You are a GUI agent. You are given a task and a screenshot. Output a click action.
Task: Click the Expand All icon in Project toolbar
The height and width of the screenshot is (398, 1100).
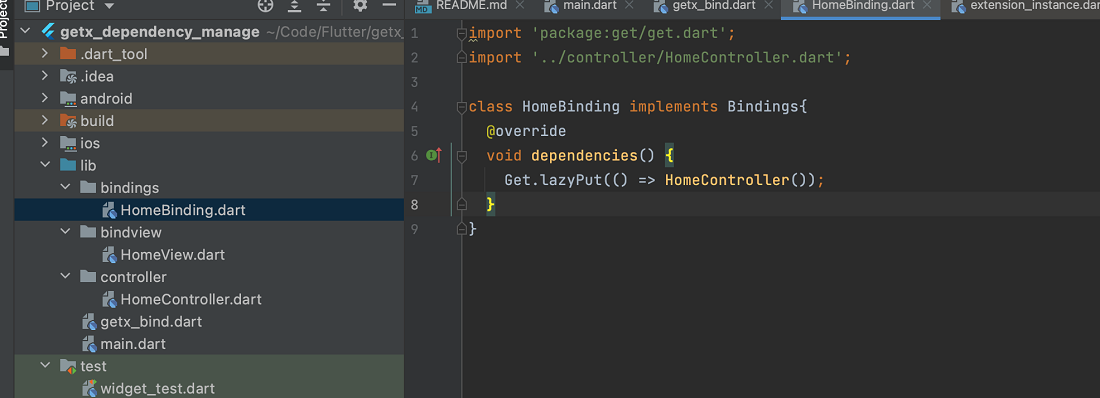pos(295,6)
